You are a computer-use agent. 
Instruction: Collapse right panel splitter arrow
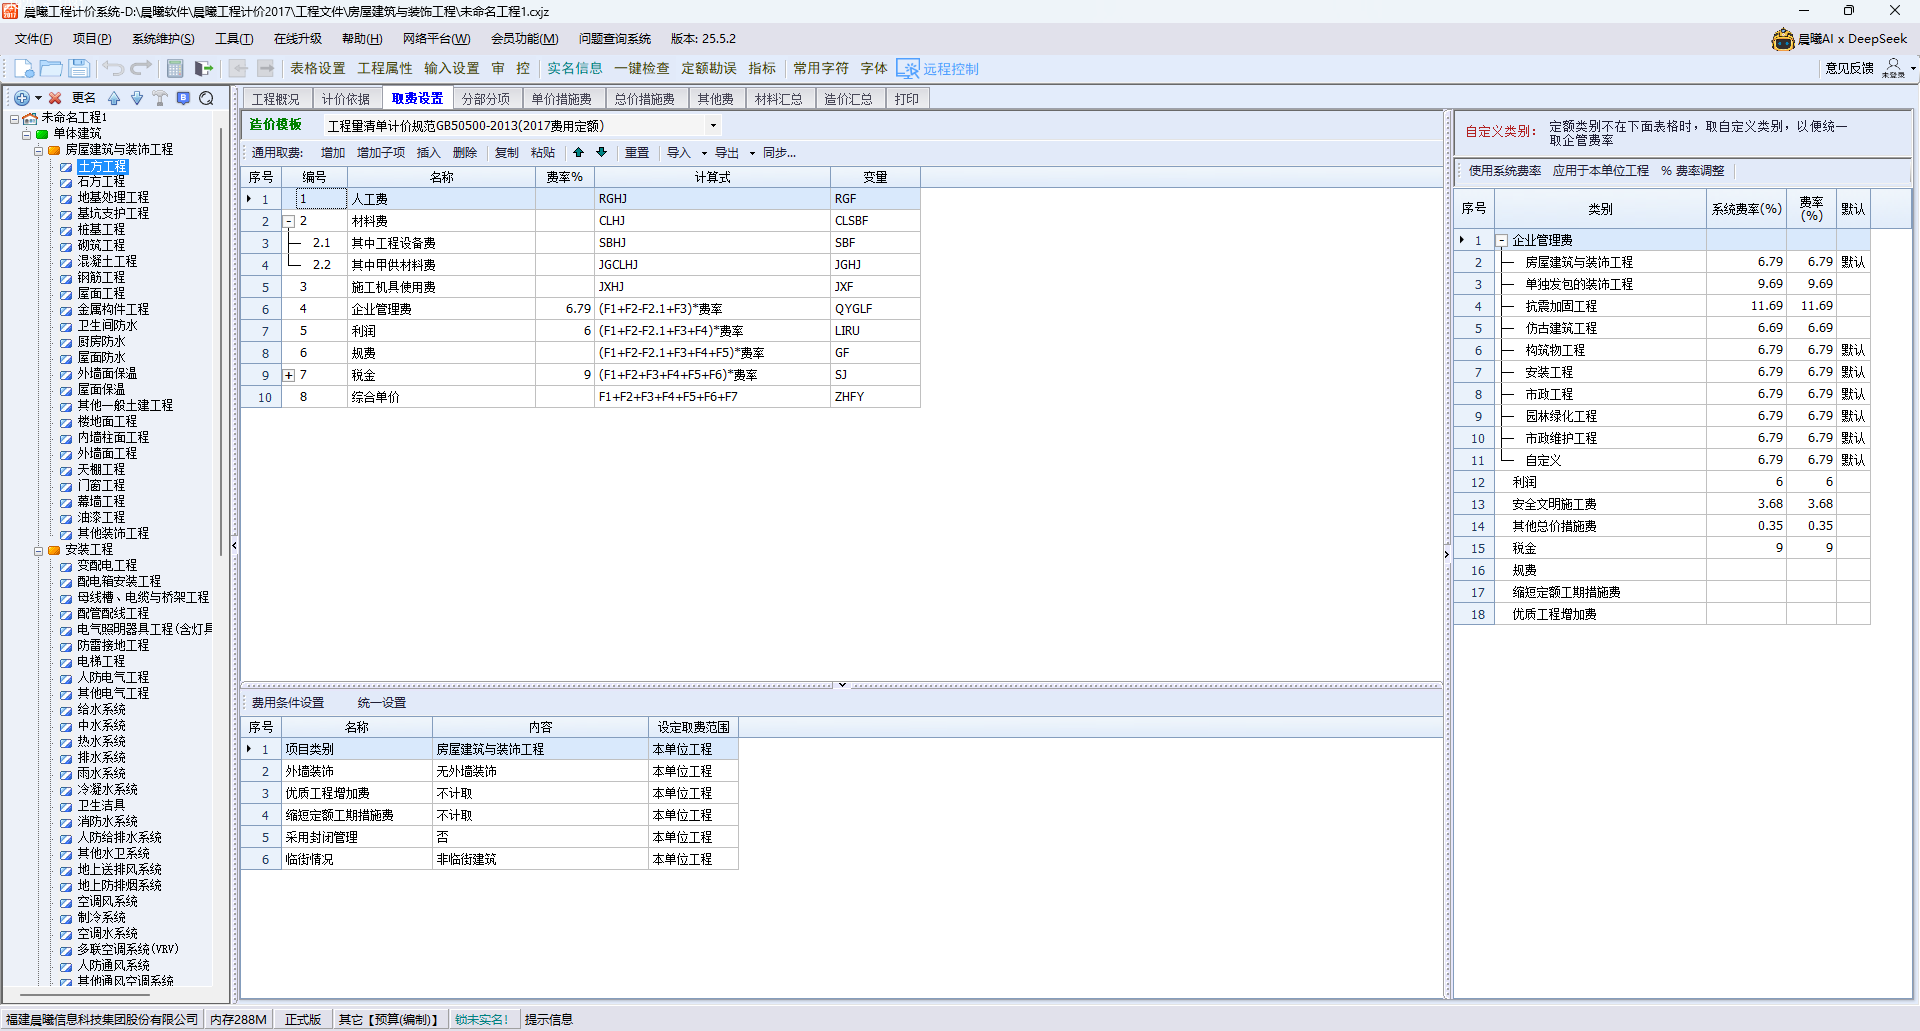pyautogui.click(x=1447, y=554)
